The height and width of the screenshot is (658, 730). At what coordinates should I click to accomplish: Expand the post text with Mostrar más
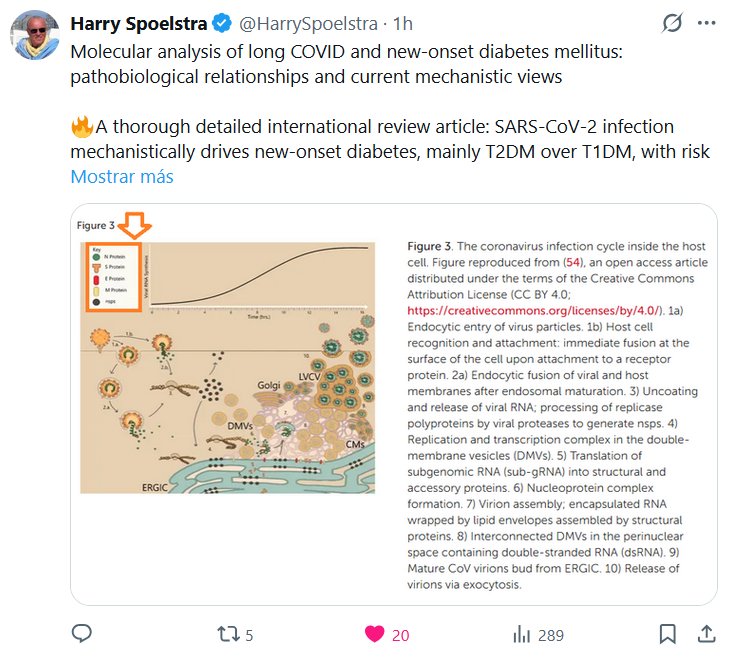pos(121,177)
